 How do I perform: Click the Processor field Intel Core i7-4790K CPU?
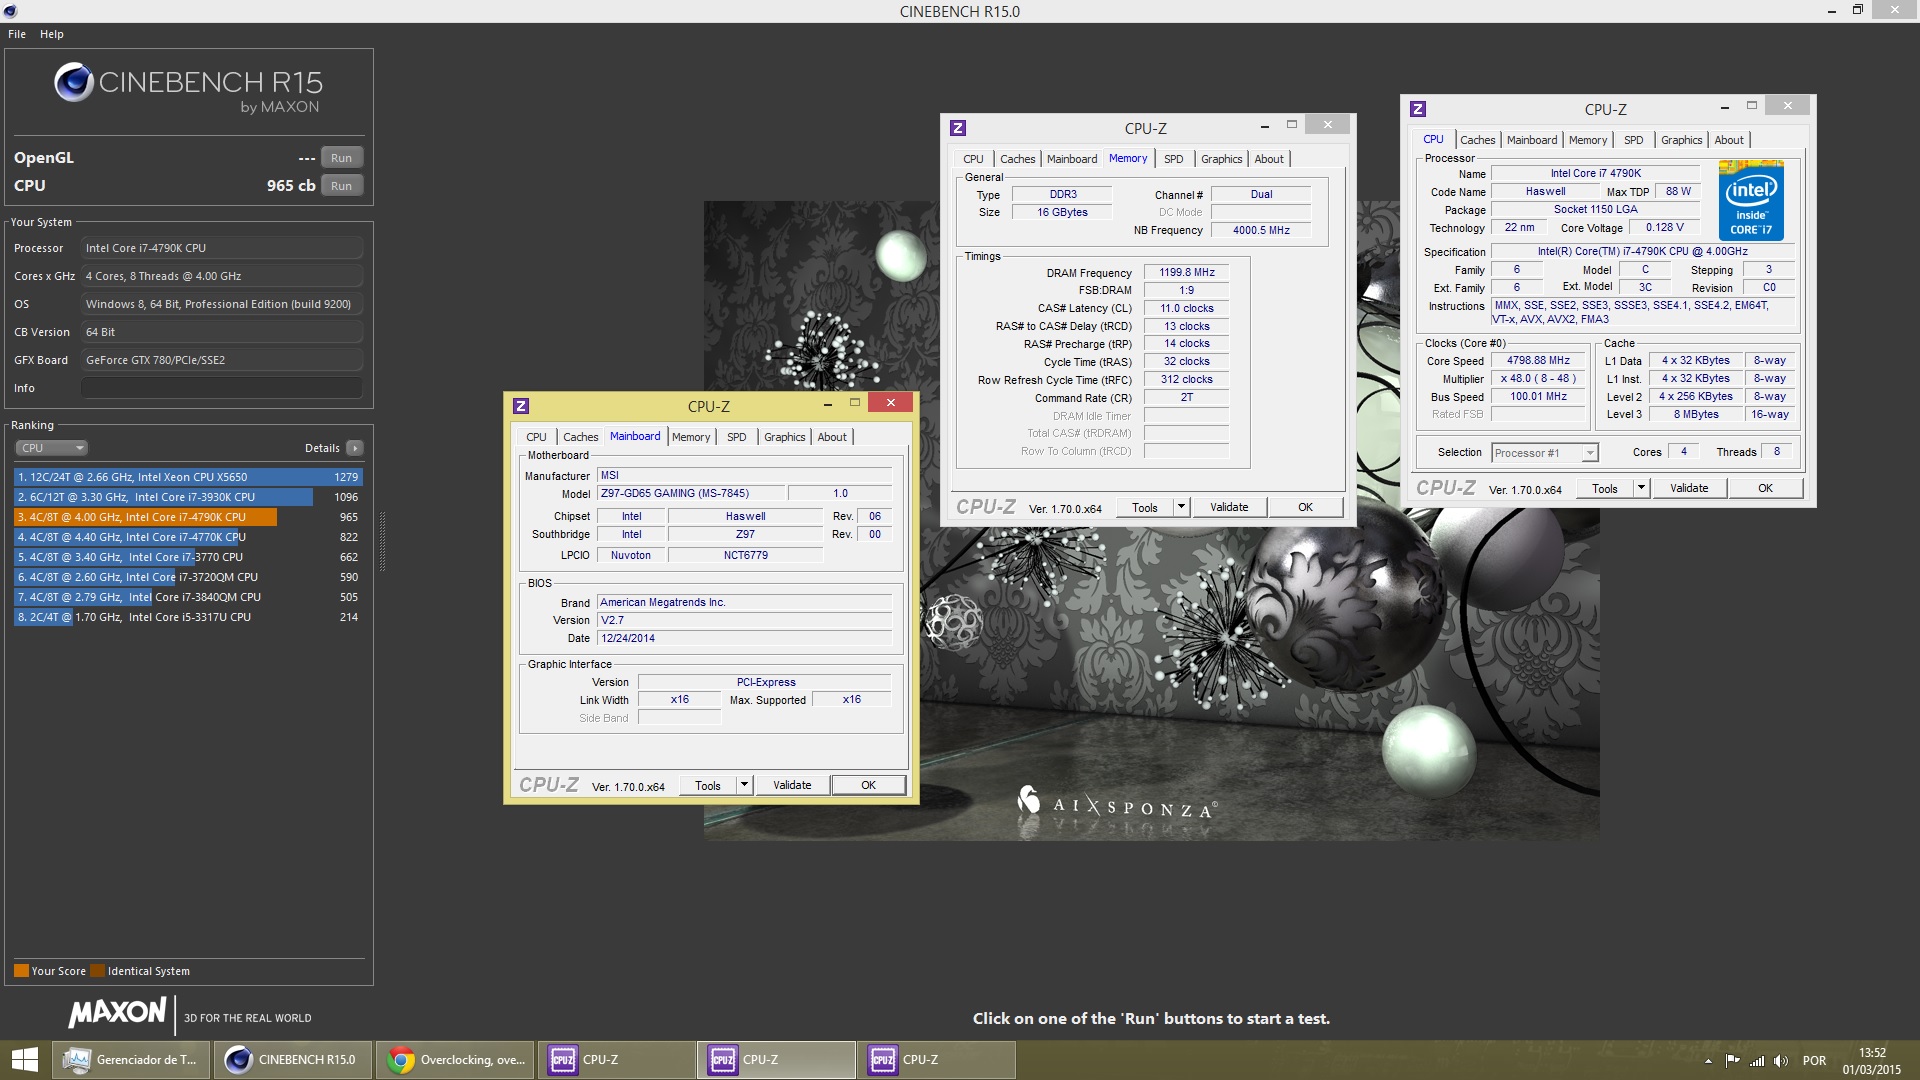click(x=222, y=248)
